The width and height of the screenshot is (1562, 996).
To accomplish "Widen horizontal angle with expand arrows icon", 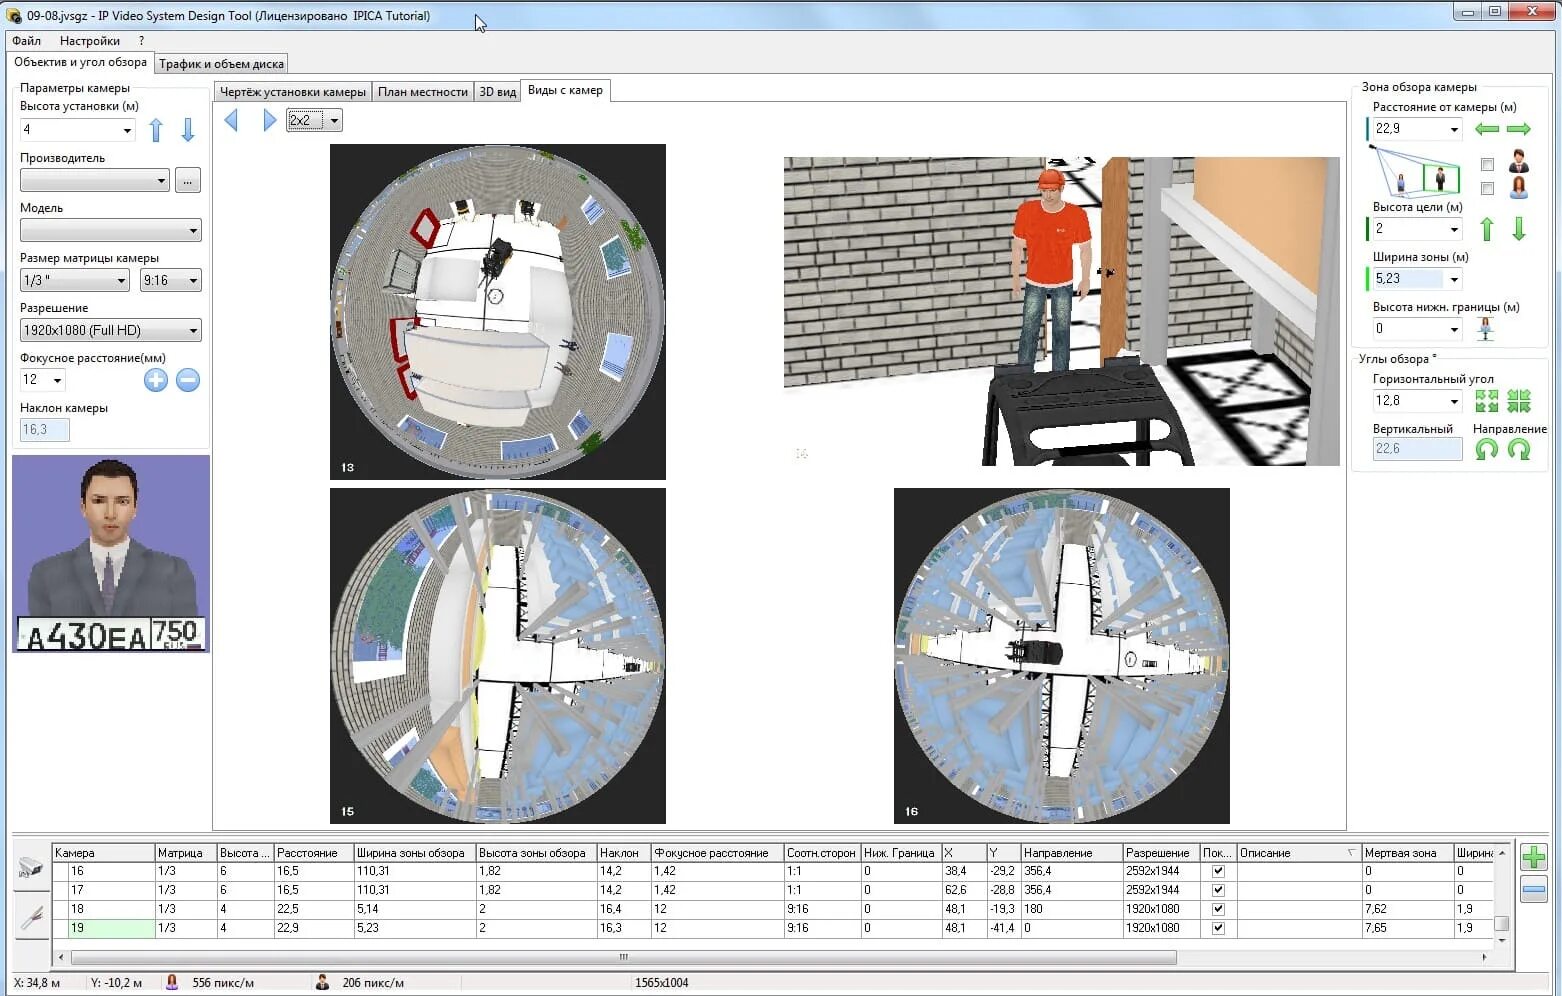I will pyautogui.click(x=1487, y=401).
